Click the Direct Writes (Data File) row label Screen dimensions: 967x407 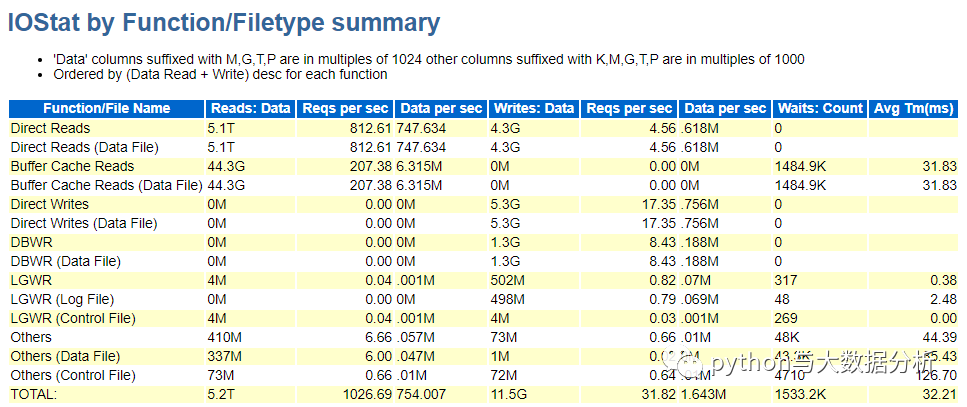84,223
